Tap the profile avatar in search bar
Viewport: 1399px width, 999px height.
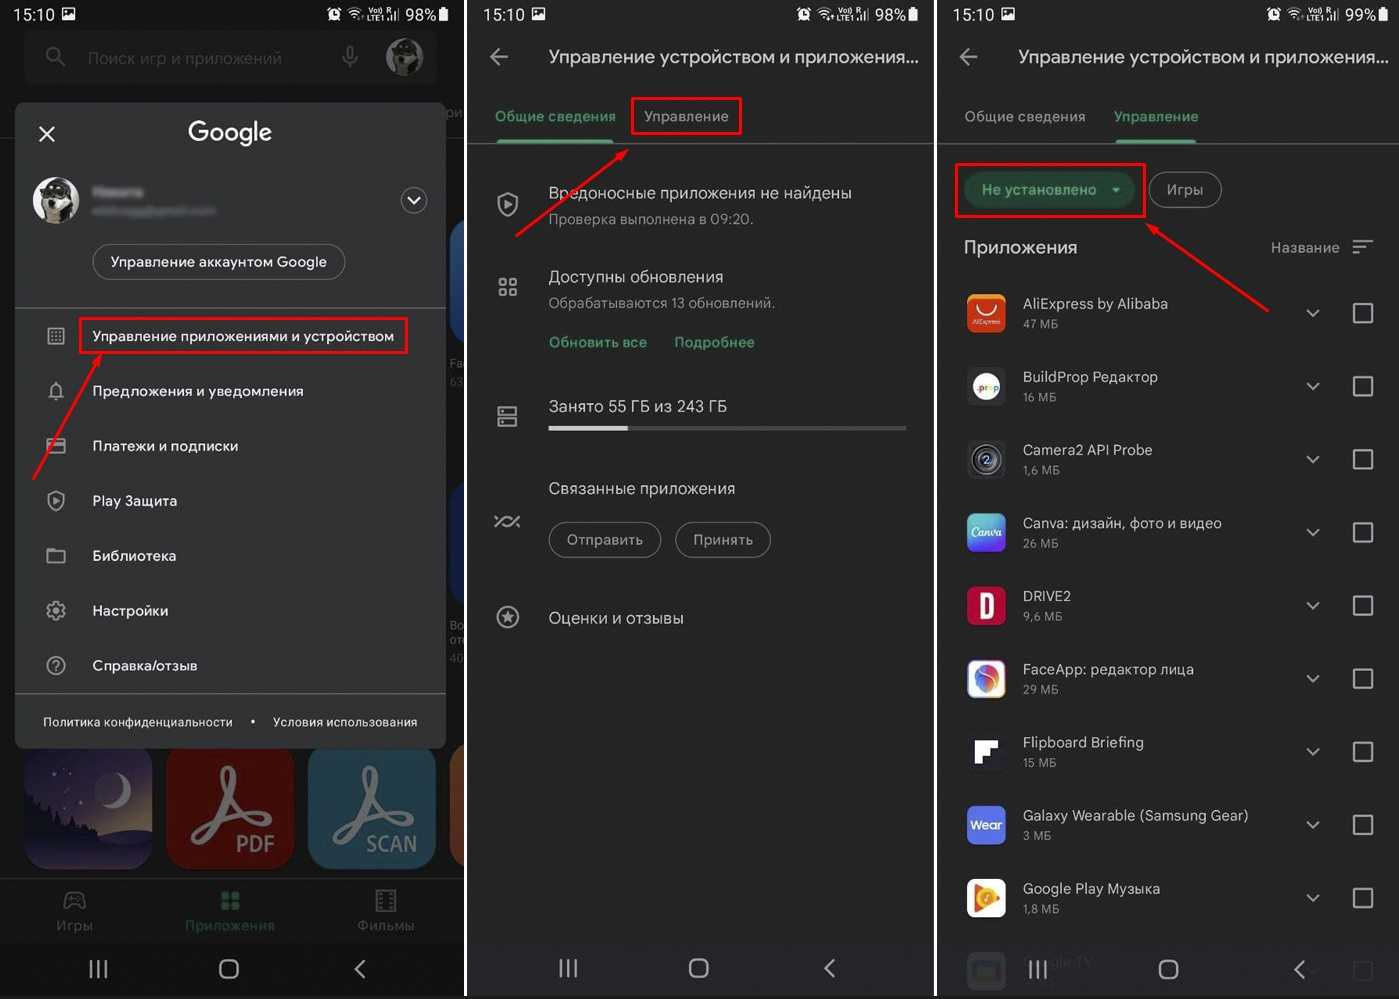click(405, 57)
